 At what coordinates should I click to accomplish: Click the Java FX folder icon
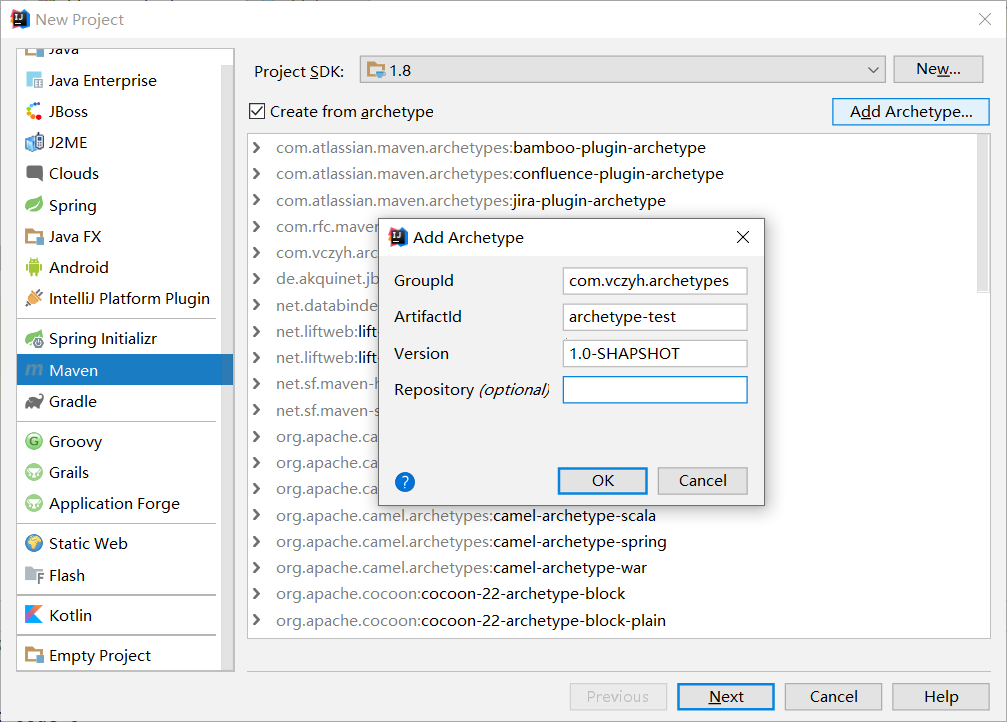34,236
